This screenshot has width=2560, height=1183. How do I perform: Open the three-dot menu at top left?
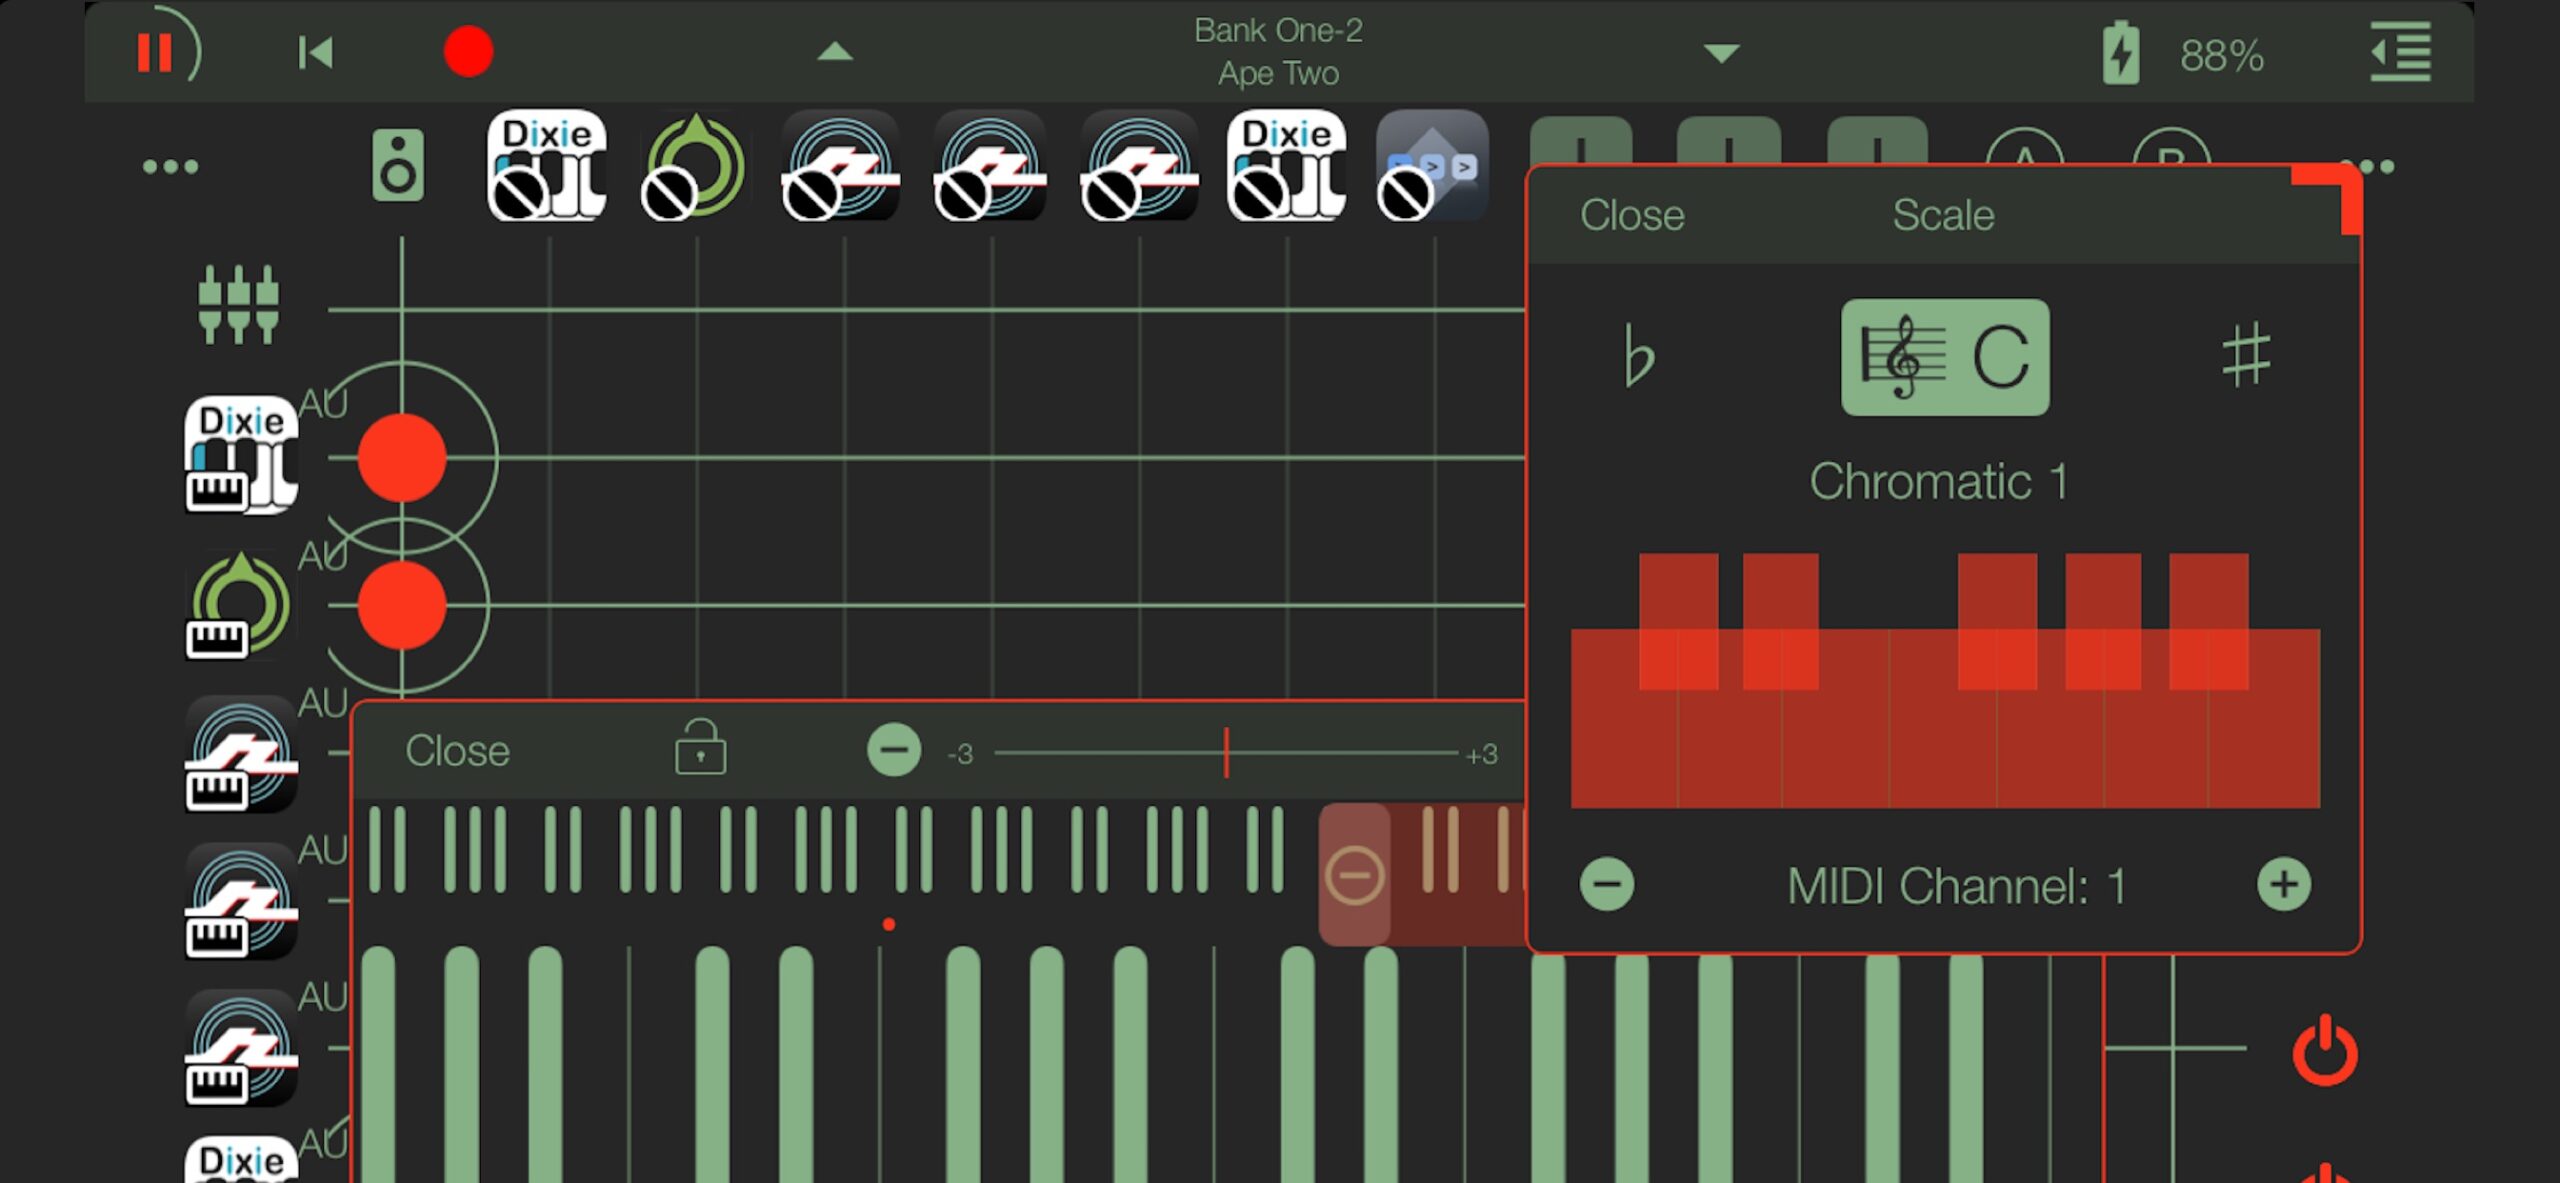170,166
